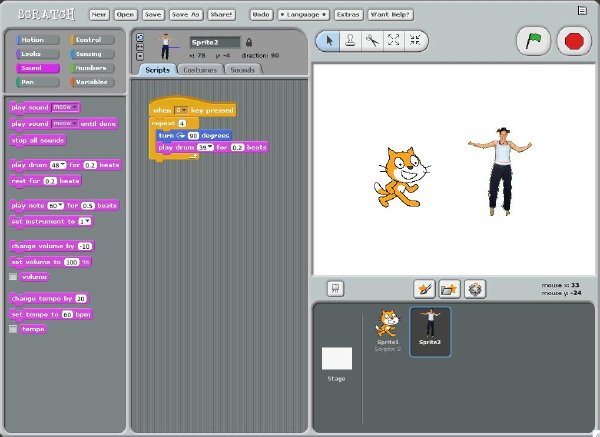Switch to the Costumes tab
Screen dimensions: 600x437
[200, 70]
